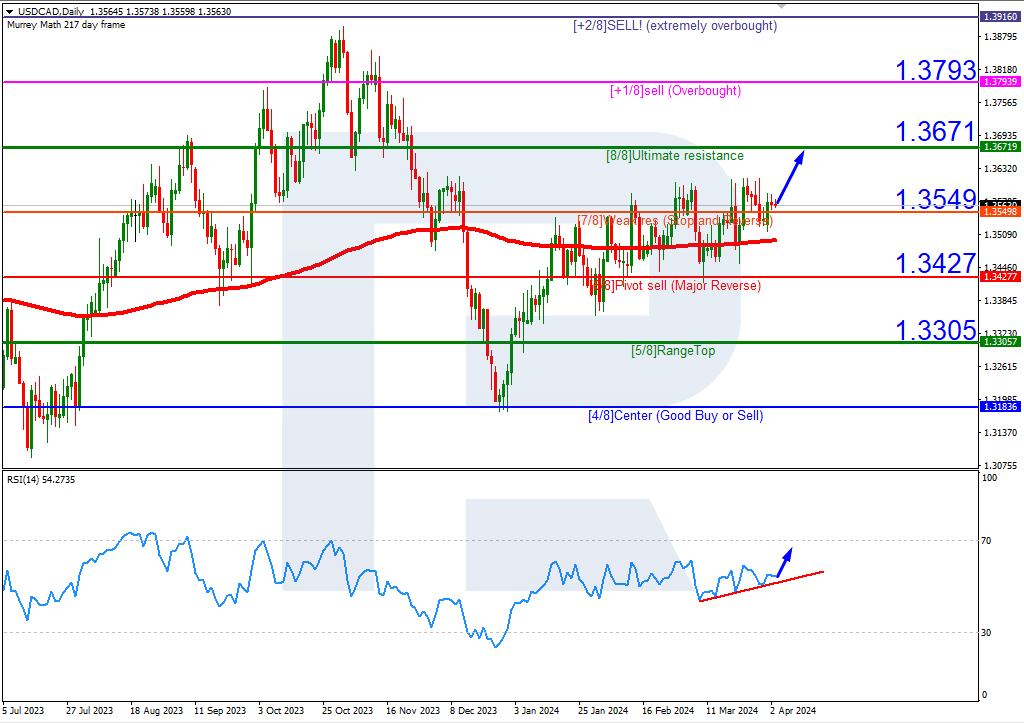Select the 2 Apr 2024 date label
This screenshot has height=723, width=1024.
click(793, 711)
